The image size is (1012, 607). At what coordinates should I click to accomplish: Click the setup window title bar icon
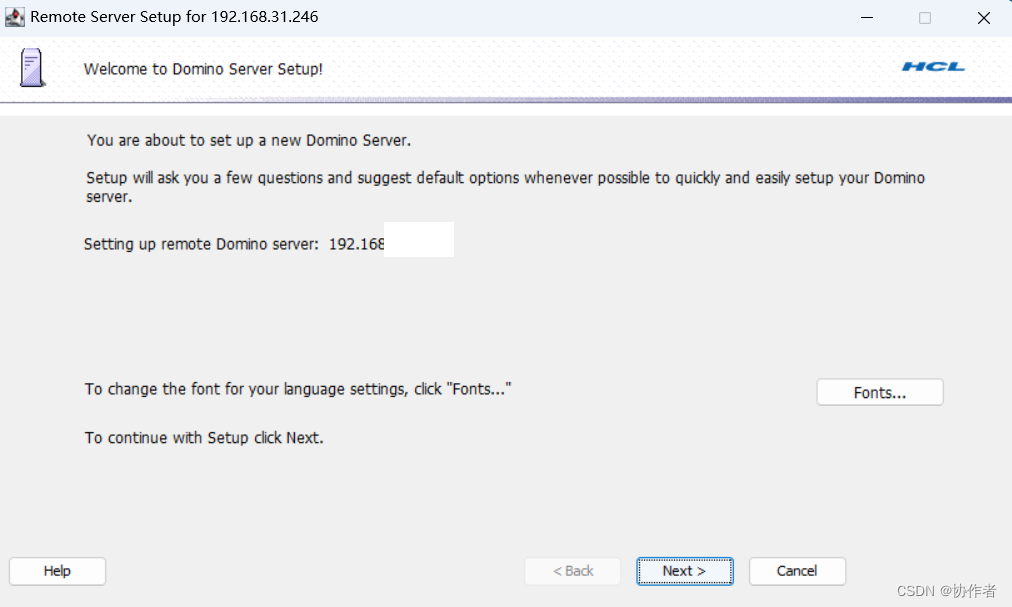click(15, 17)
